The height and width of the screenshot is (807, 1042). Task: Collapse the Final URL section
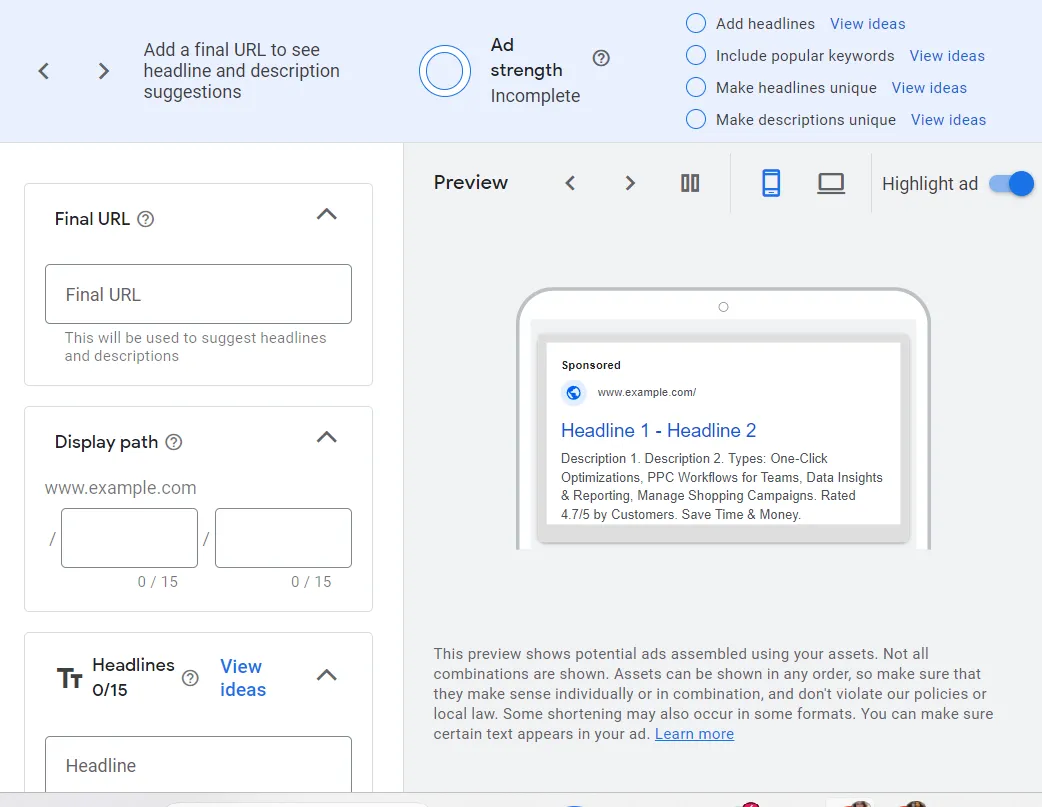[x=327, y=215]
